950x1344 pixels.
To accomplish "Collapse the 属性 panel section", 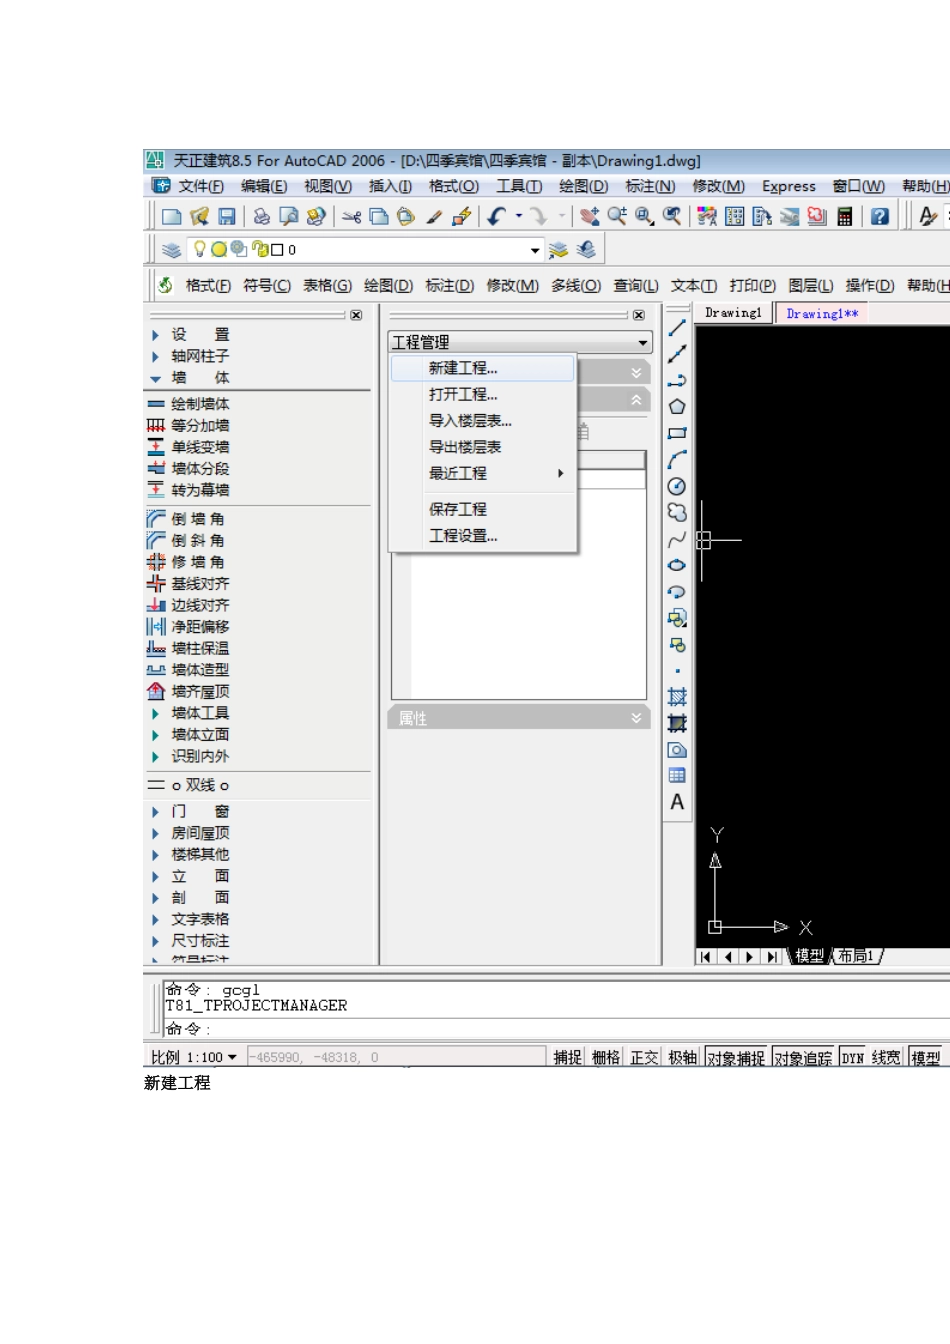I will [637, 718].
